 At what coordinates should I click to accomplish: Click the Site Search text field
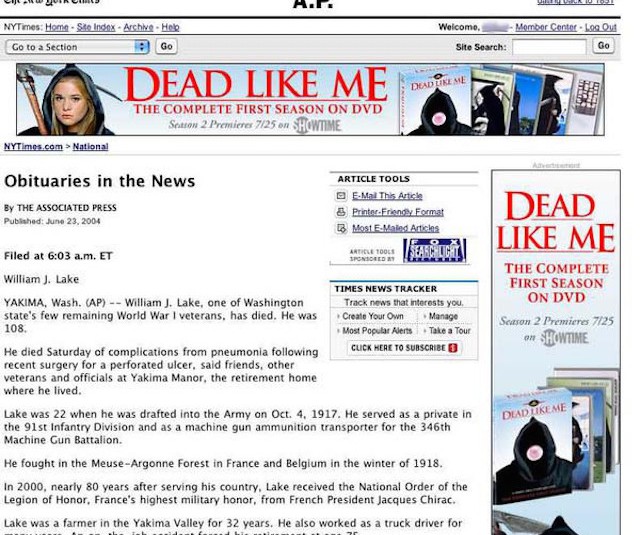tap(549, 47)
